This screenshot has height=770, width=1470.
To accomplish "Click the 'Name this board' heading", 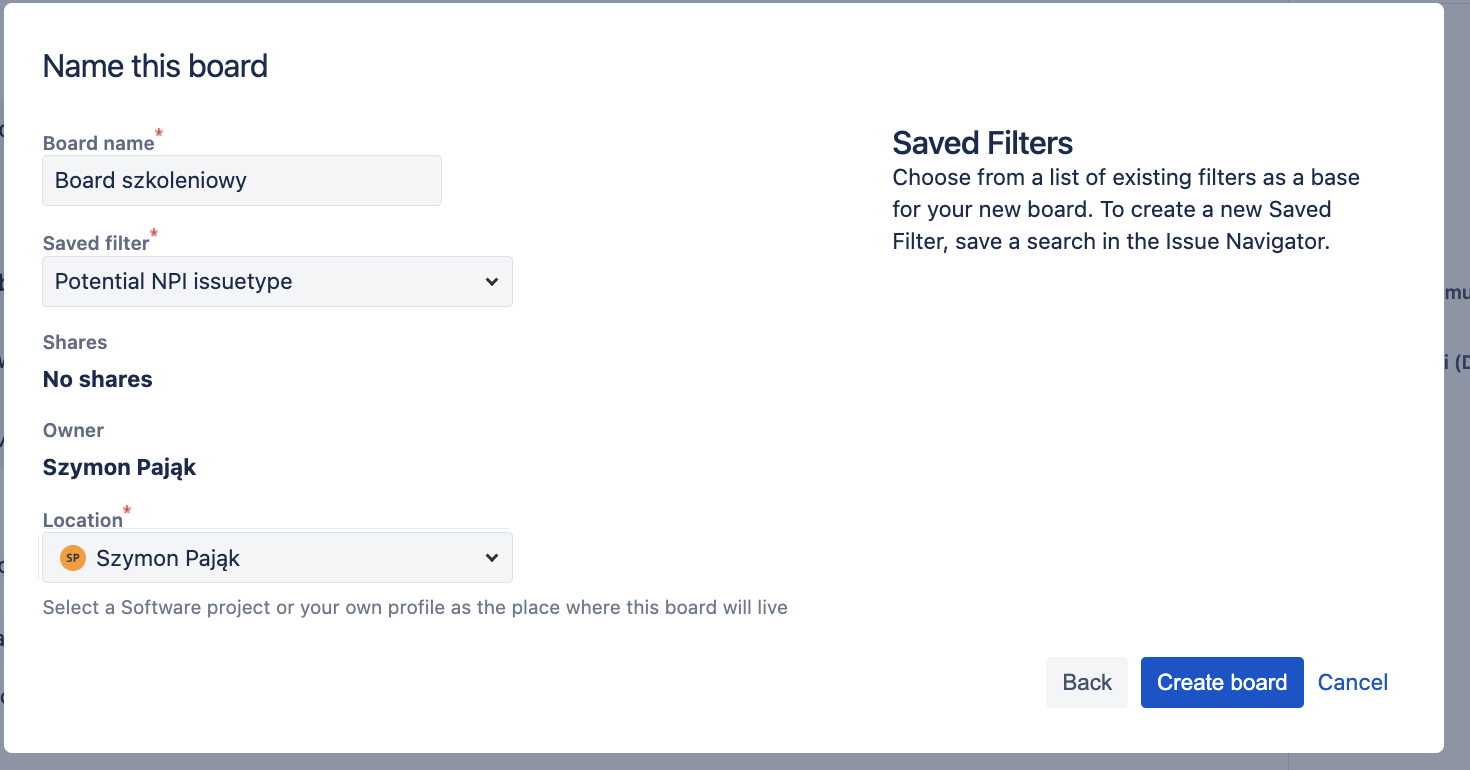I will [x=155, y=67].
